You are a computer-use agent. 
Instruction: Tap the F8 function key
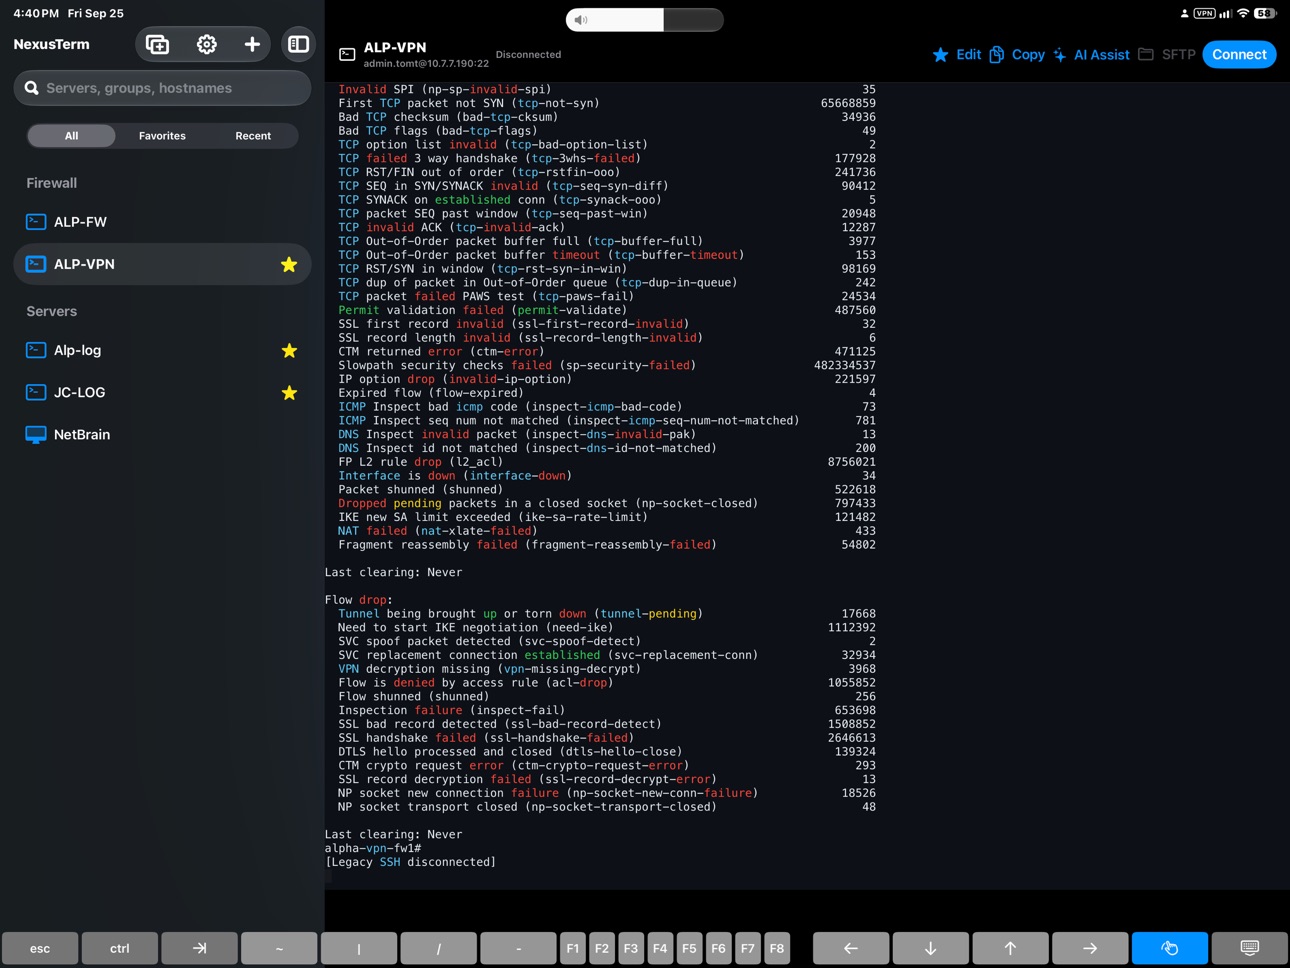pyautogui.click(x=777, y=948)
